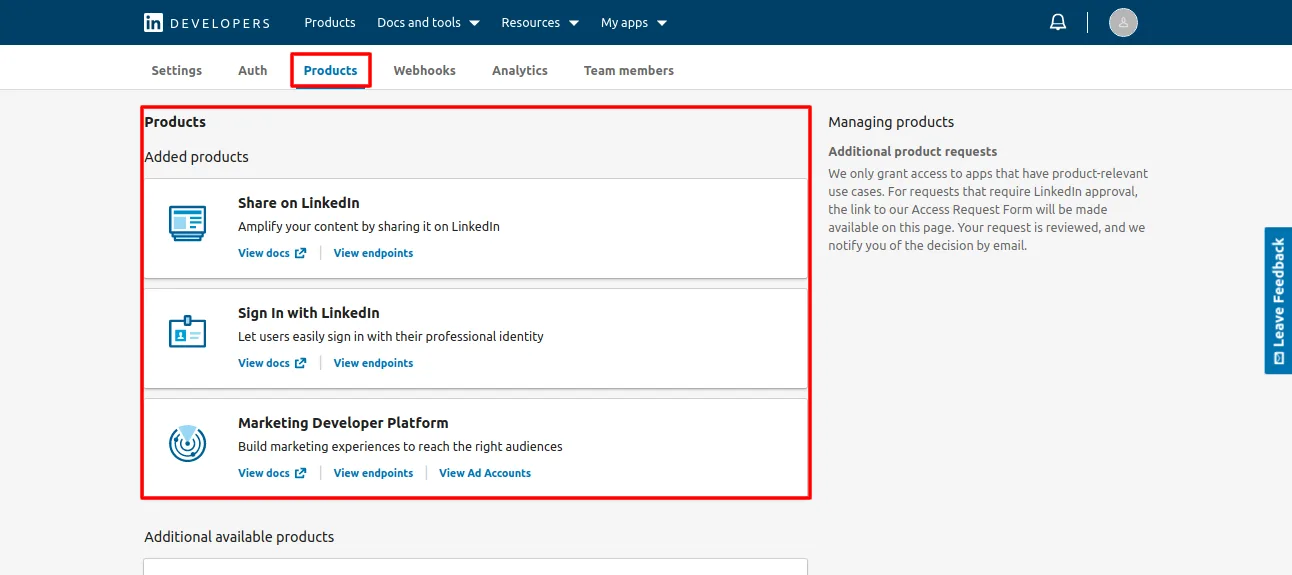Open Products in the top navigation bar
Image resolution: width=1292 pixels, height=575 pixels.
coord(330,22)
